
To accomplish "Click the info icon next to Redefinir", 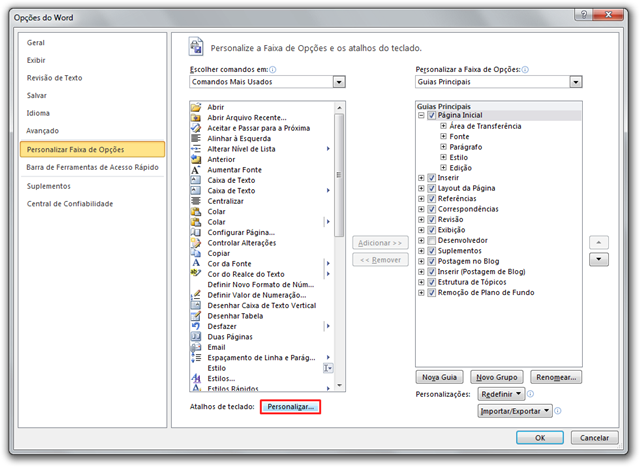I will (530, 394).
